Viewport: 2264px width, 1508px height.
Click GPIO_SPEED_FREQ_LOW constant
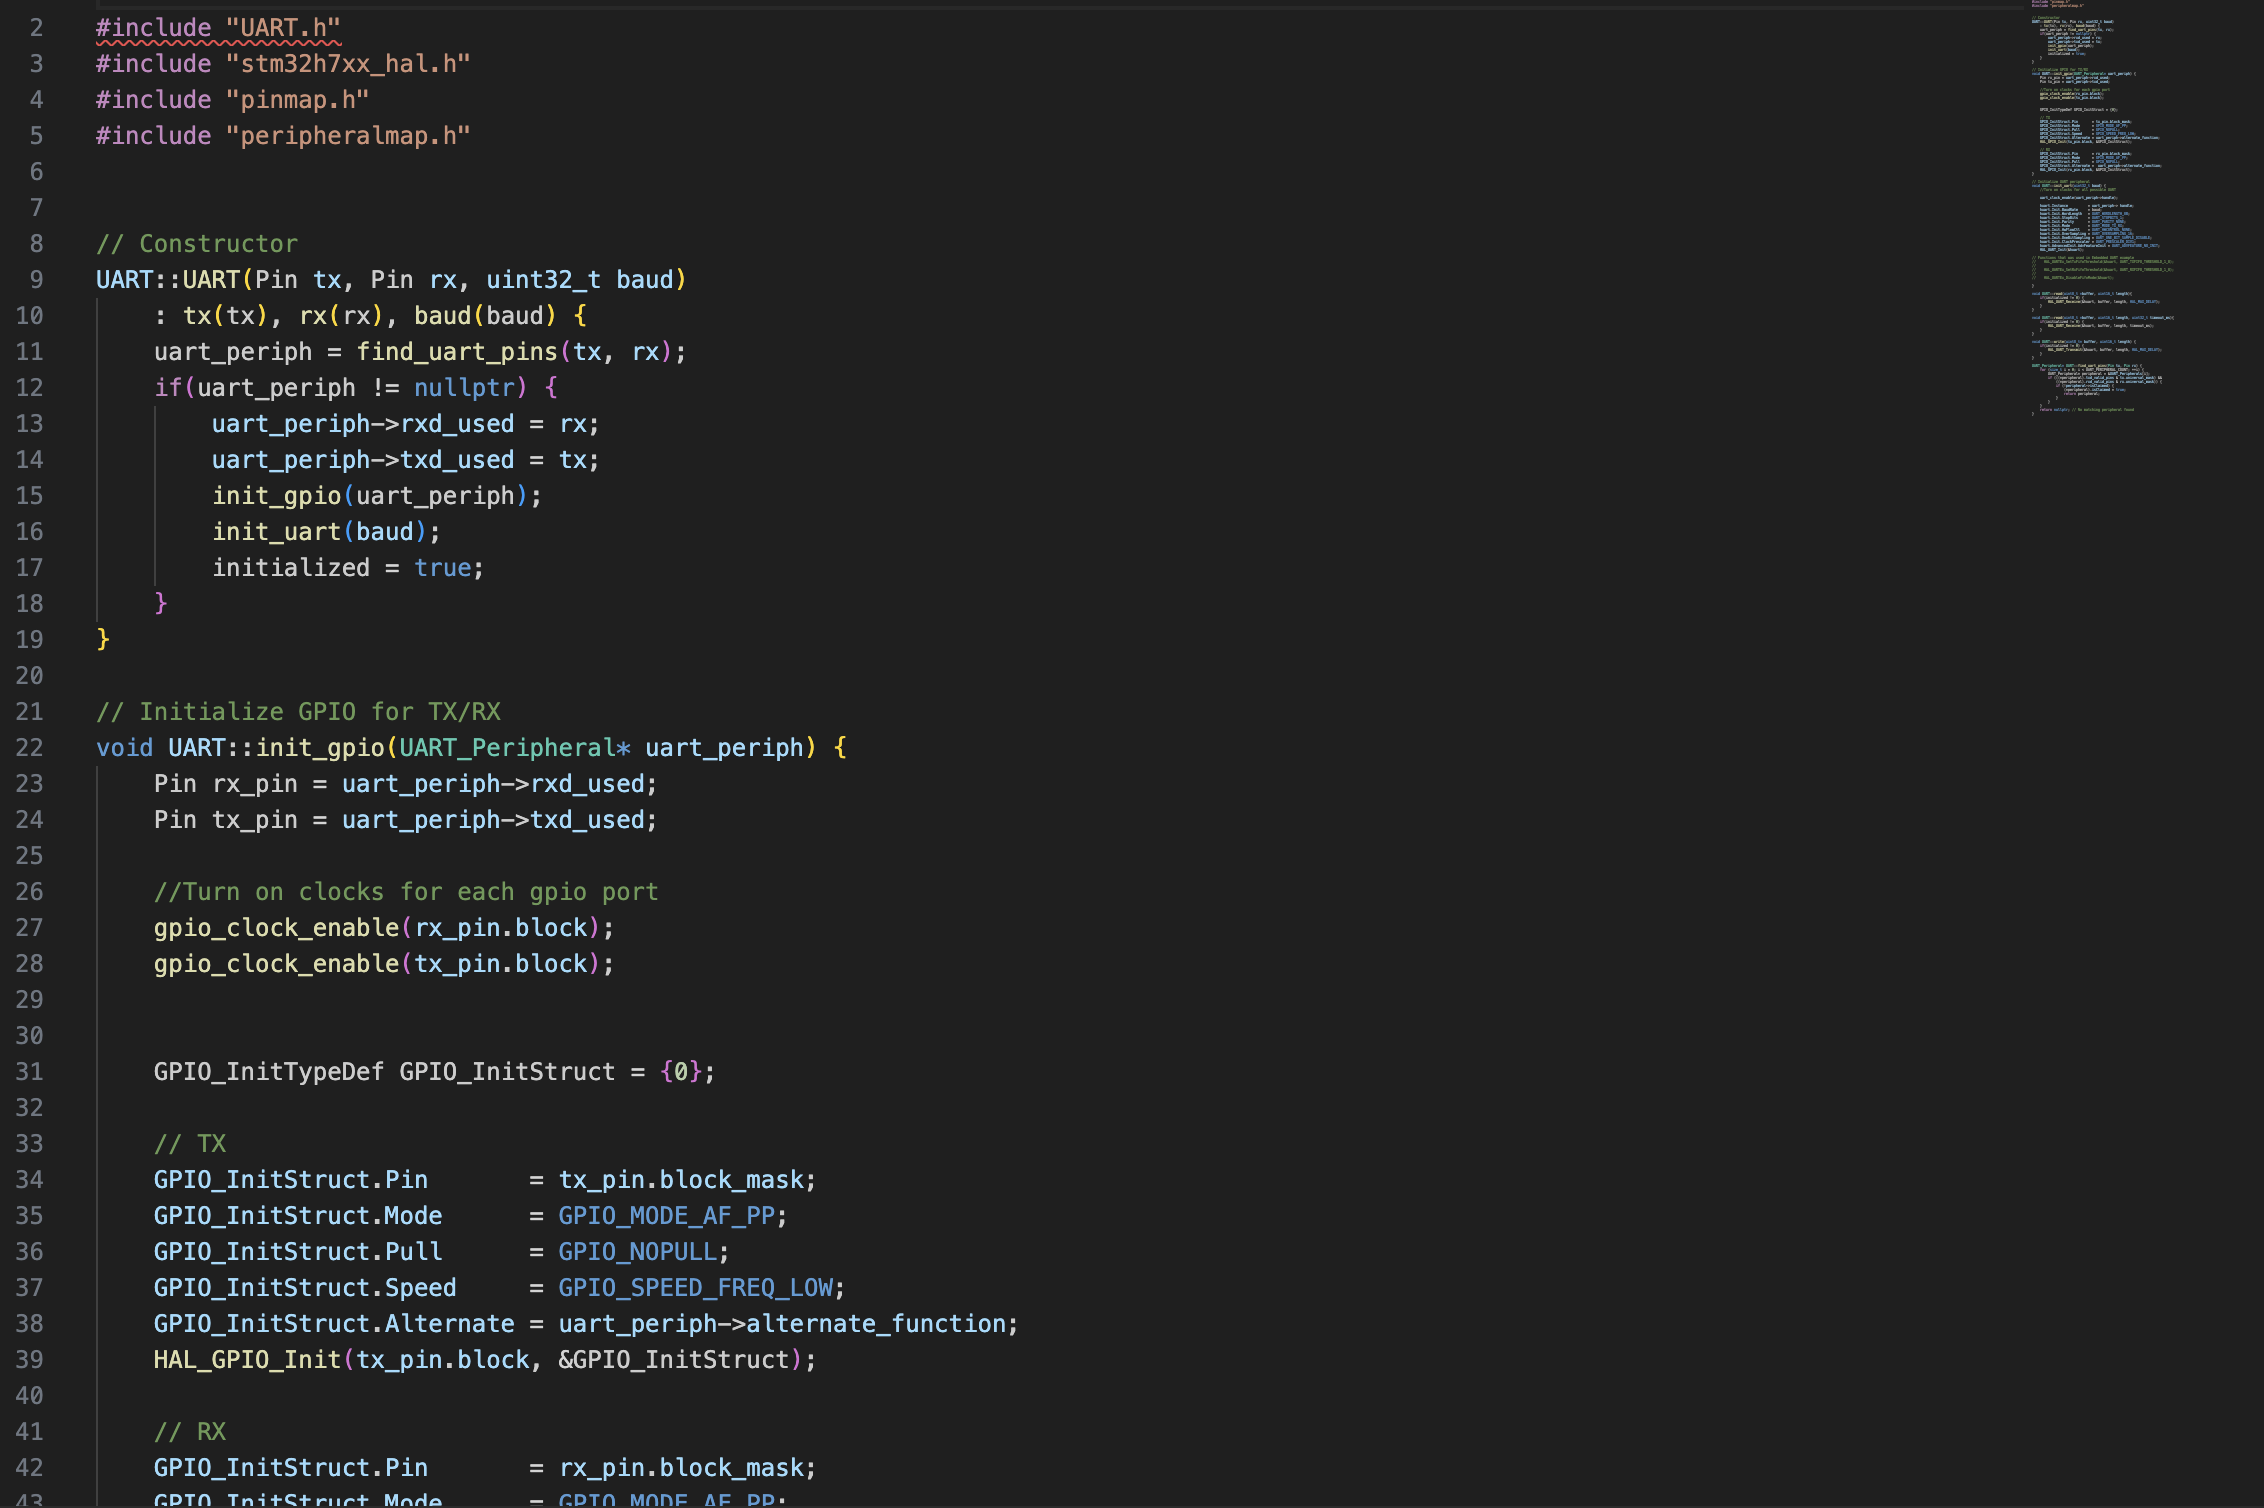[x=695, y=1288]
